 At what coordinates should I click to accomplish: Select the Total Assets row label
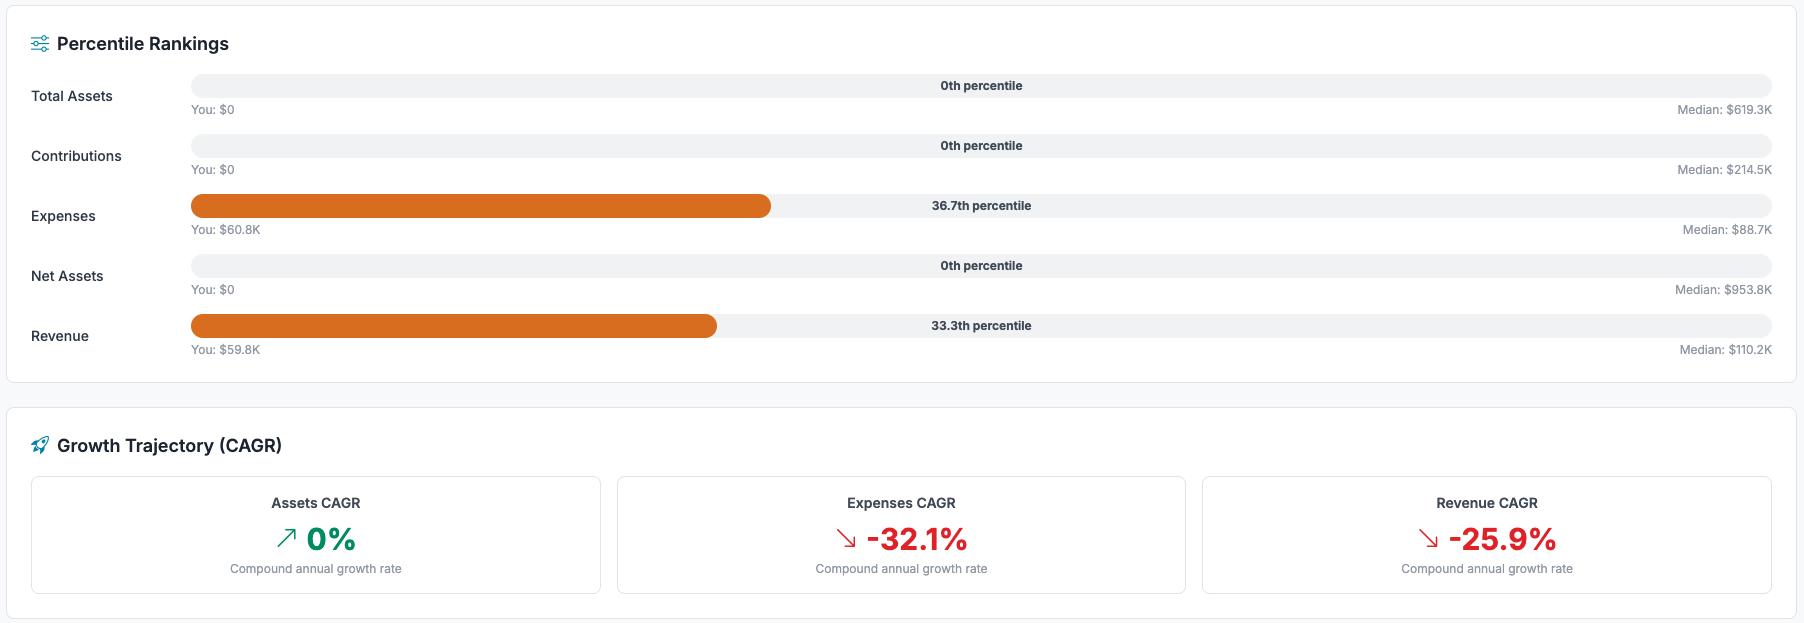point(71,96)
